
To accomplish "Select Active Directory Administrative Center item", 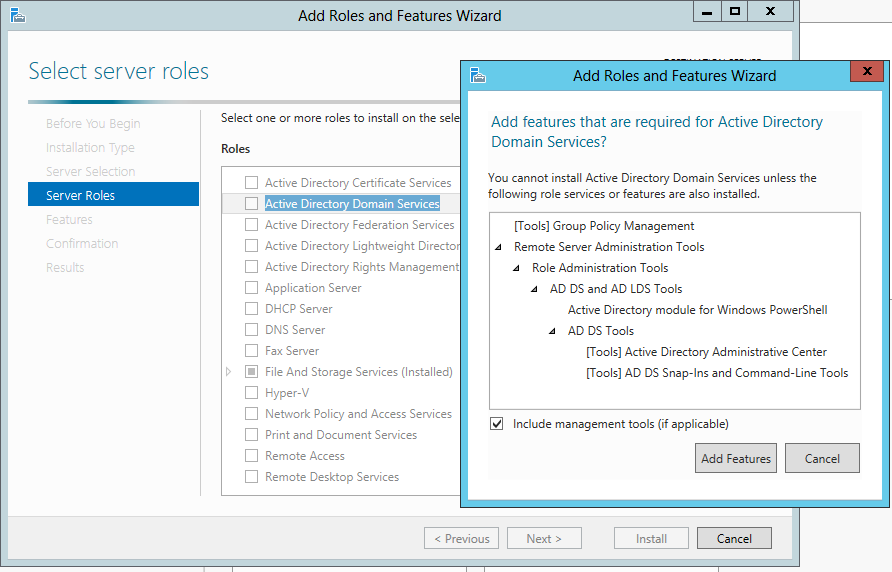I will point(706,352).
